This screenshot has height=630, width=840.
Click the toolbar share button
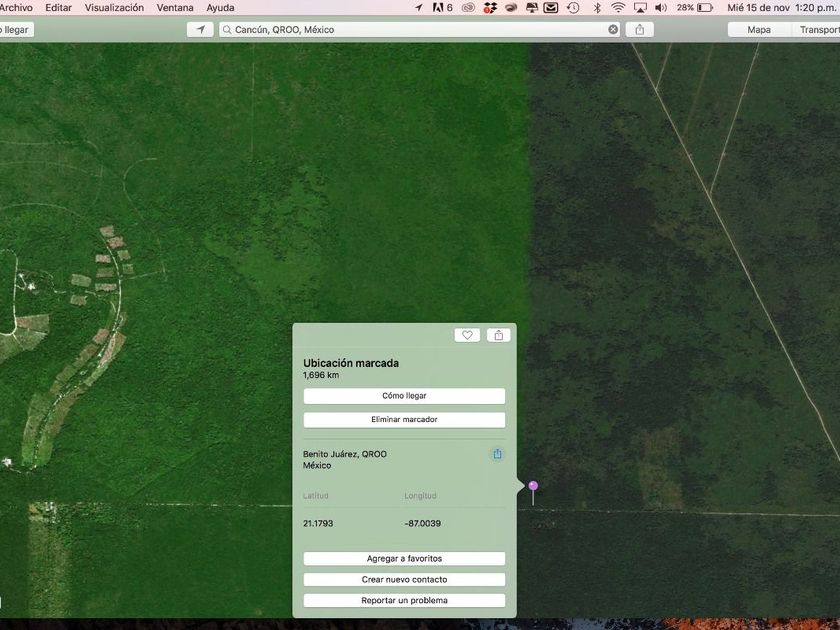tap(640, 30)
